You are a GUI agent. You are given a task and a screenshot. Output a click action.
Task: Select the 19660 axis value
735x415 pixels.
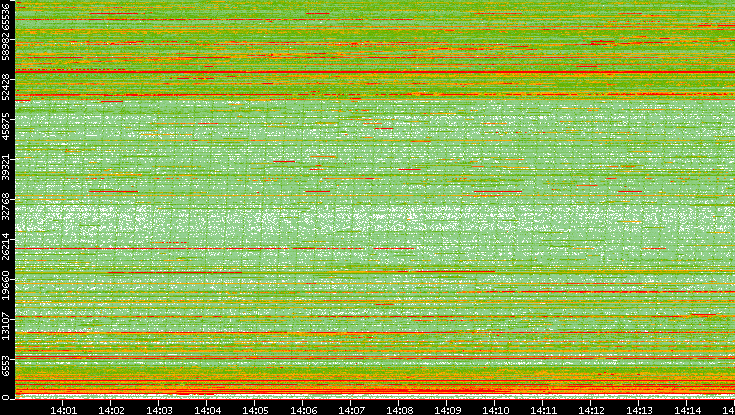[x=5, y=285]
